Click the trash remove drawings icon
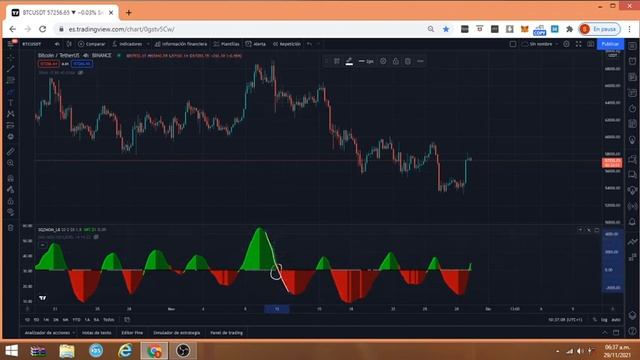 point(11,228)
